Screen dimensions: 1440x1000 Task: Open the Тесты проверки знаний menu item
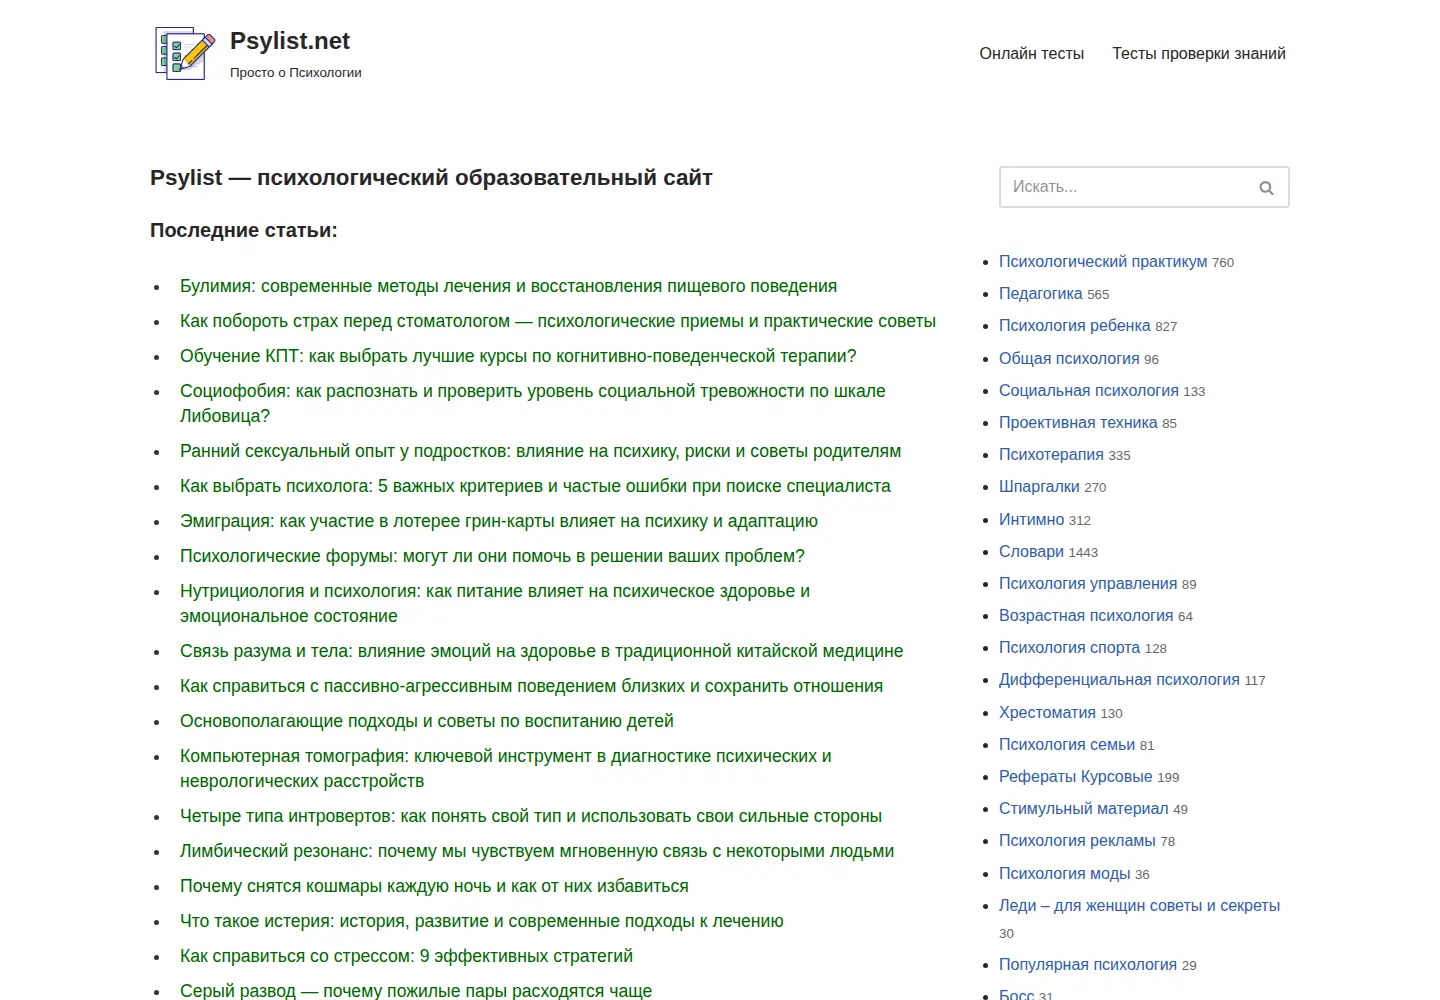tap(1199, 54)
